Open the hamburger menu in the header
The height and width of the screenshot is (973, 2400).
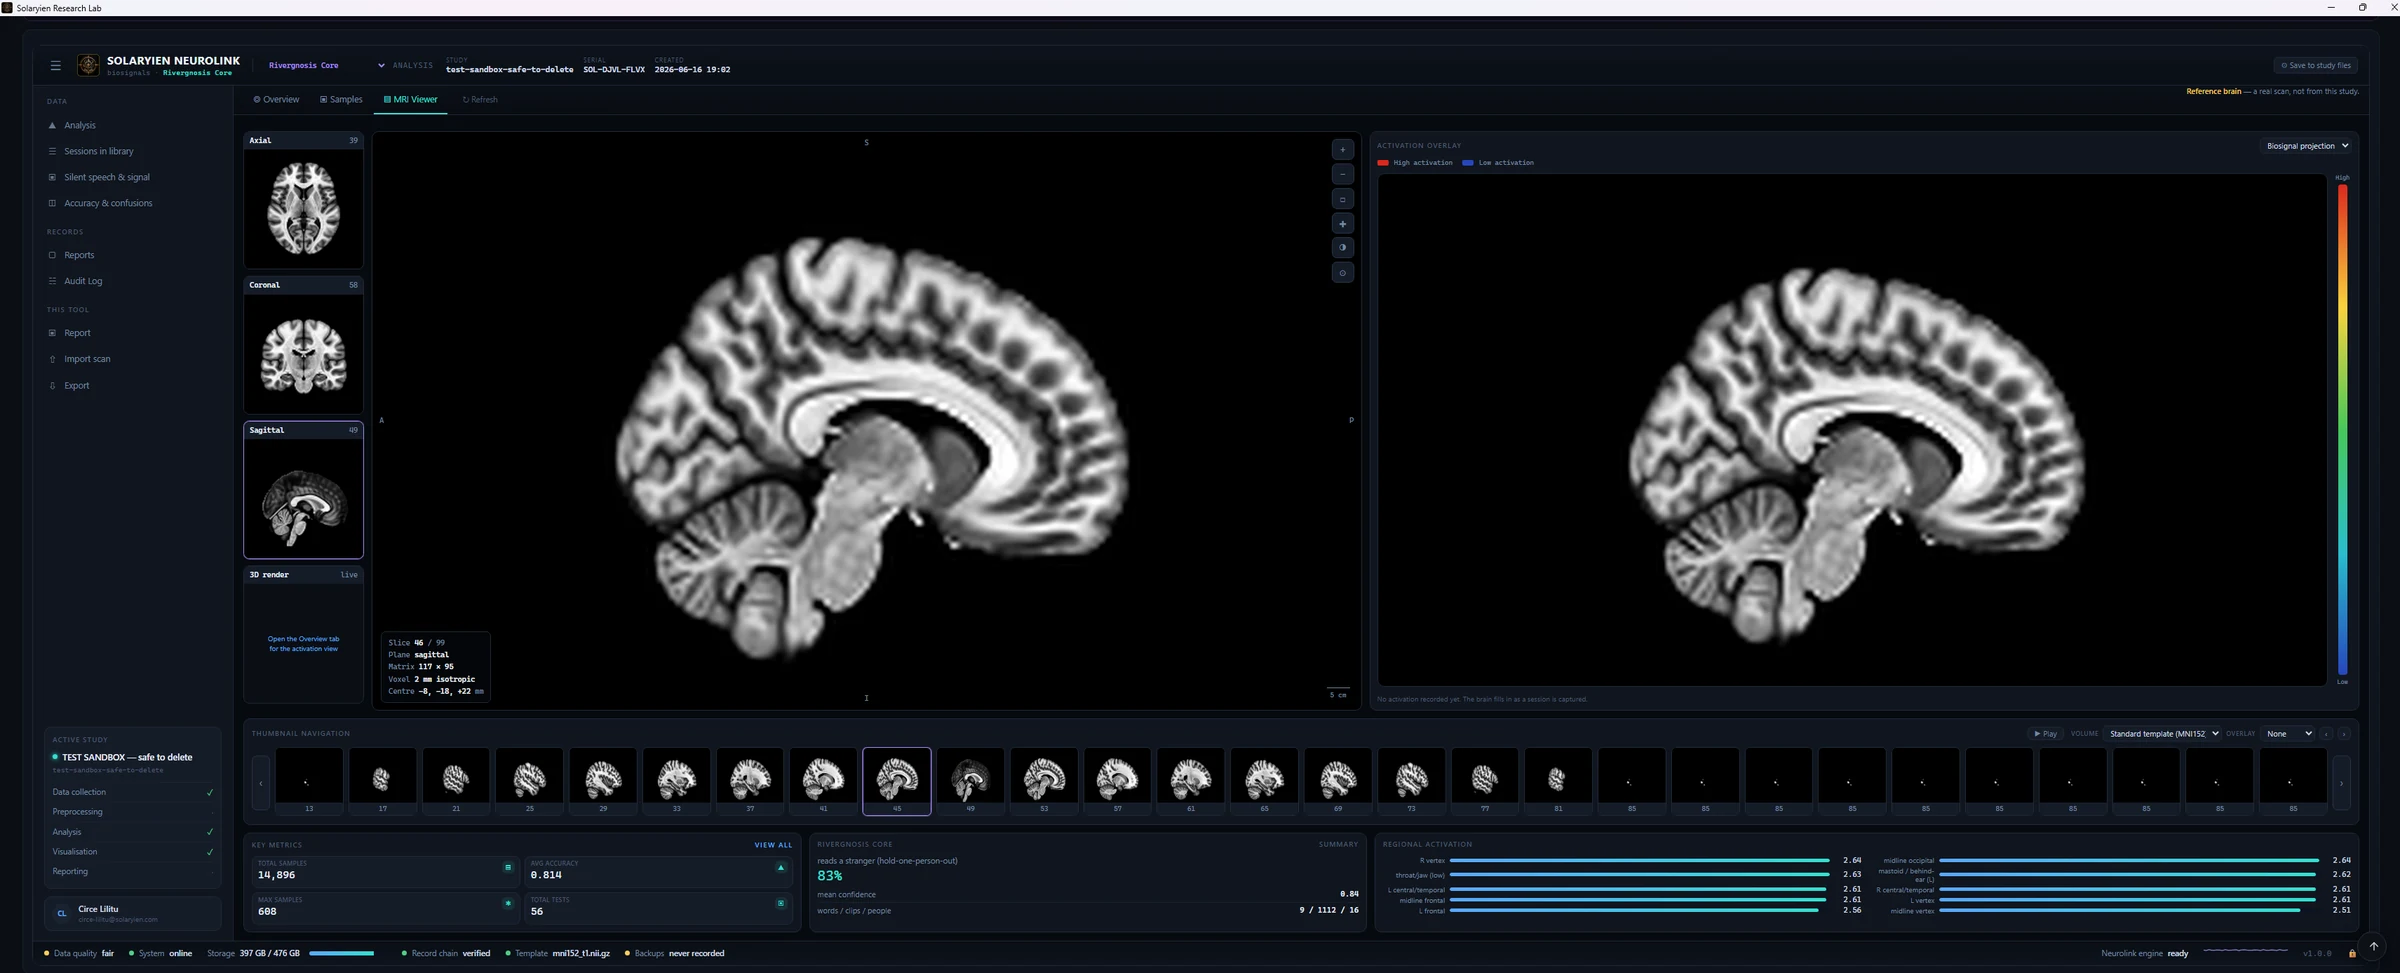click(56, 65)
